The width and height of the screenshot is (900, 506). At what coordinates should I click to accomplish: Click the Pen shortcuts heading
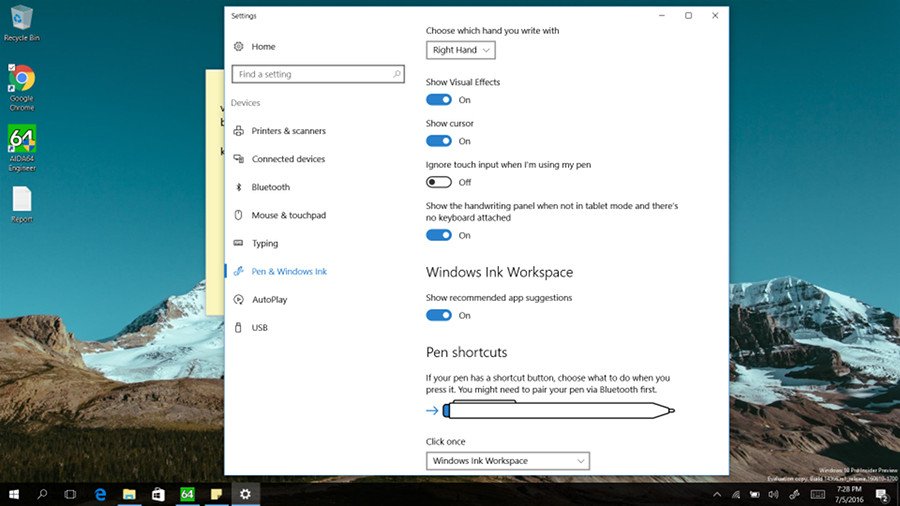pyautogui.click(x=467, y=352)
